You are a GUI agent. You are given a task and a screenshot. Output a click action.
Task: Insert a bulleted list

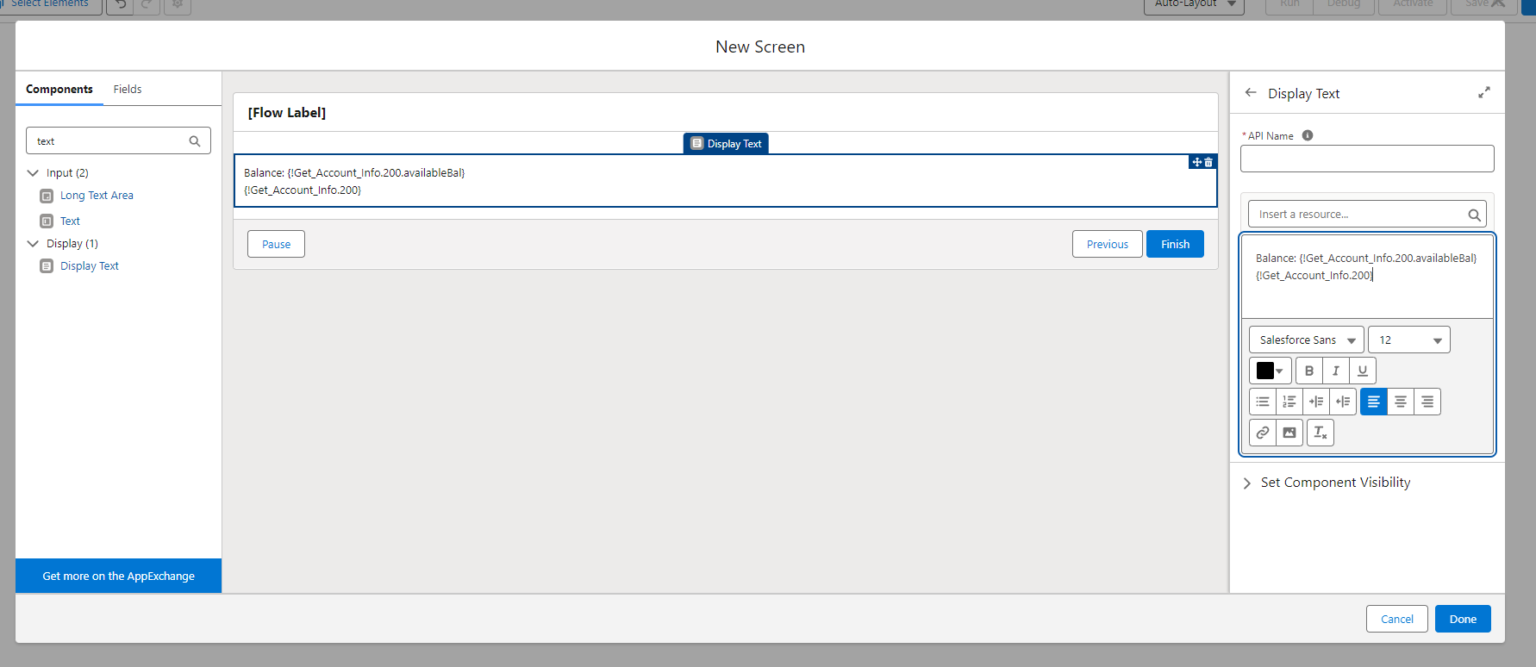(1263, 401)
